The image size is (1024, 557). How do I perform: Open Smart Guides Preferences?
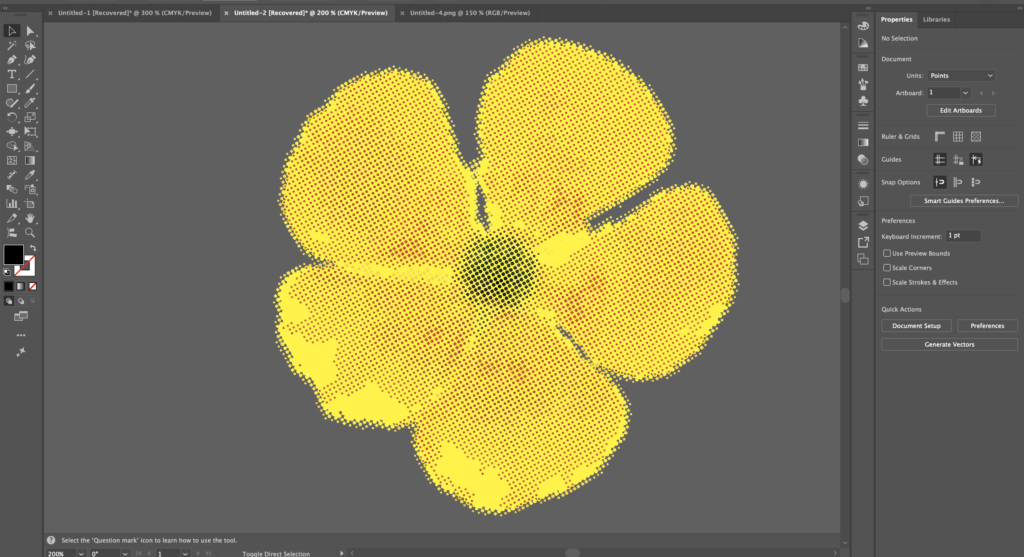point(963,201)
